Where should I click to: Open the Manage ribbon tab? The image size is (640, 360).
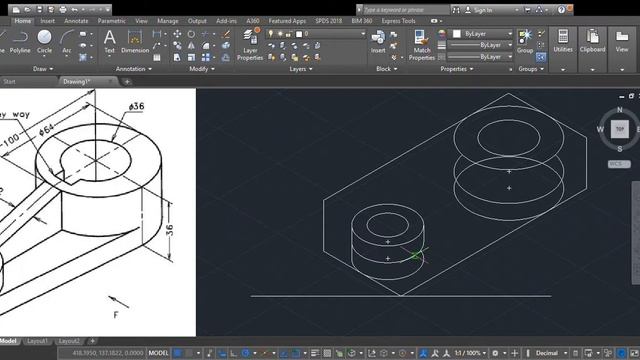point(167,21)
